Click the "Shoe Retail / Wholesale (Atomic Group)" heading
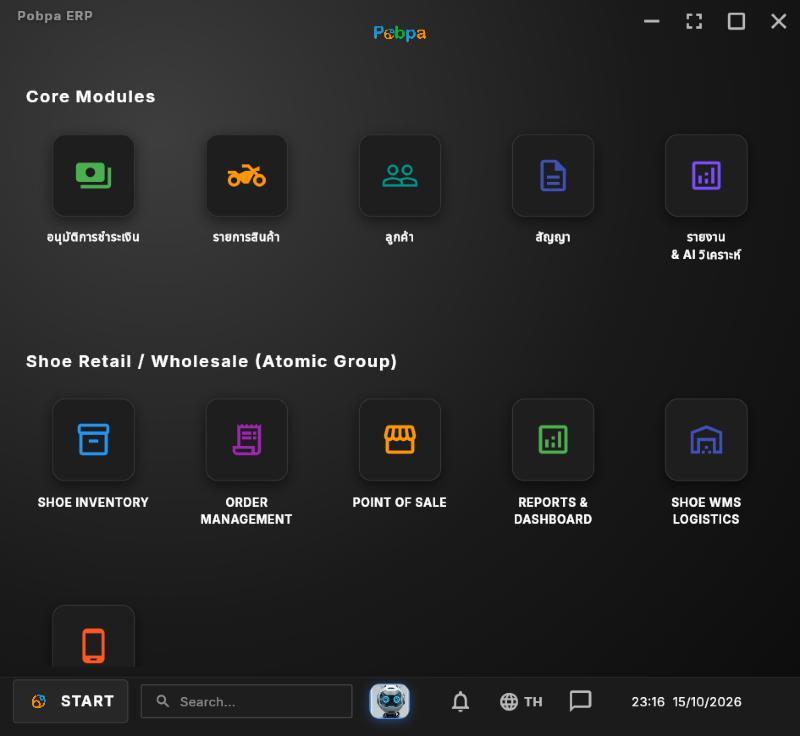Image resolution: width=800 pixels, height=736 pixels. pos(211,361)
